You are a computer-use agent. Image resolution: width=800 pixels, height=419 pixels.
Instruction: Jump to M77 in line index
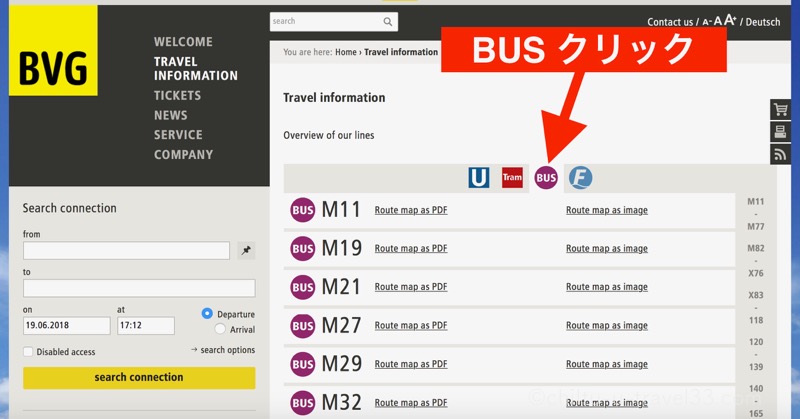click(756, 227)
